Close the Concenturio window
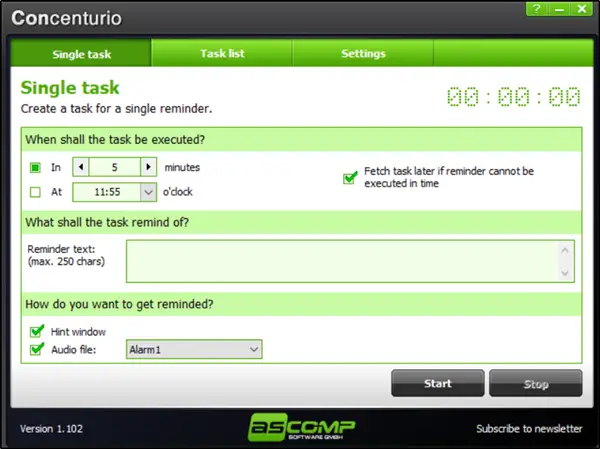The height and width of the screenshot is (449, 600). [x=582, y=9]
